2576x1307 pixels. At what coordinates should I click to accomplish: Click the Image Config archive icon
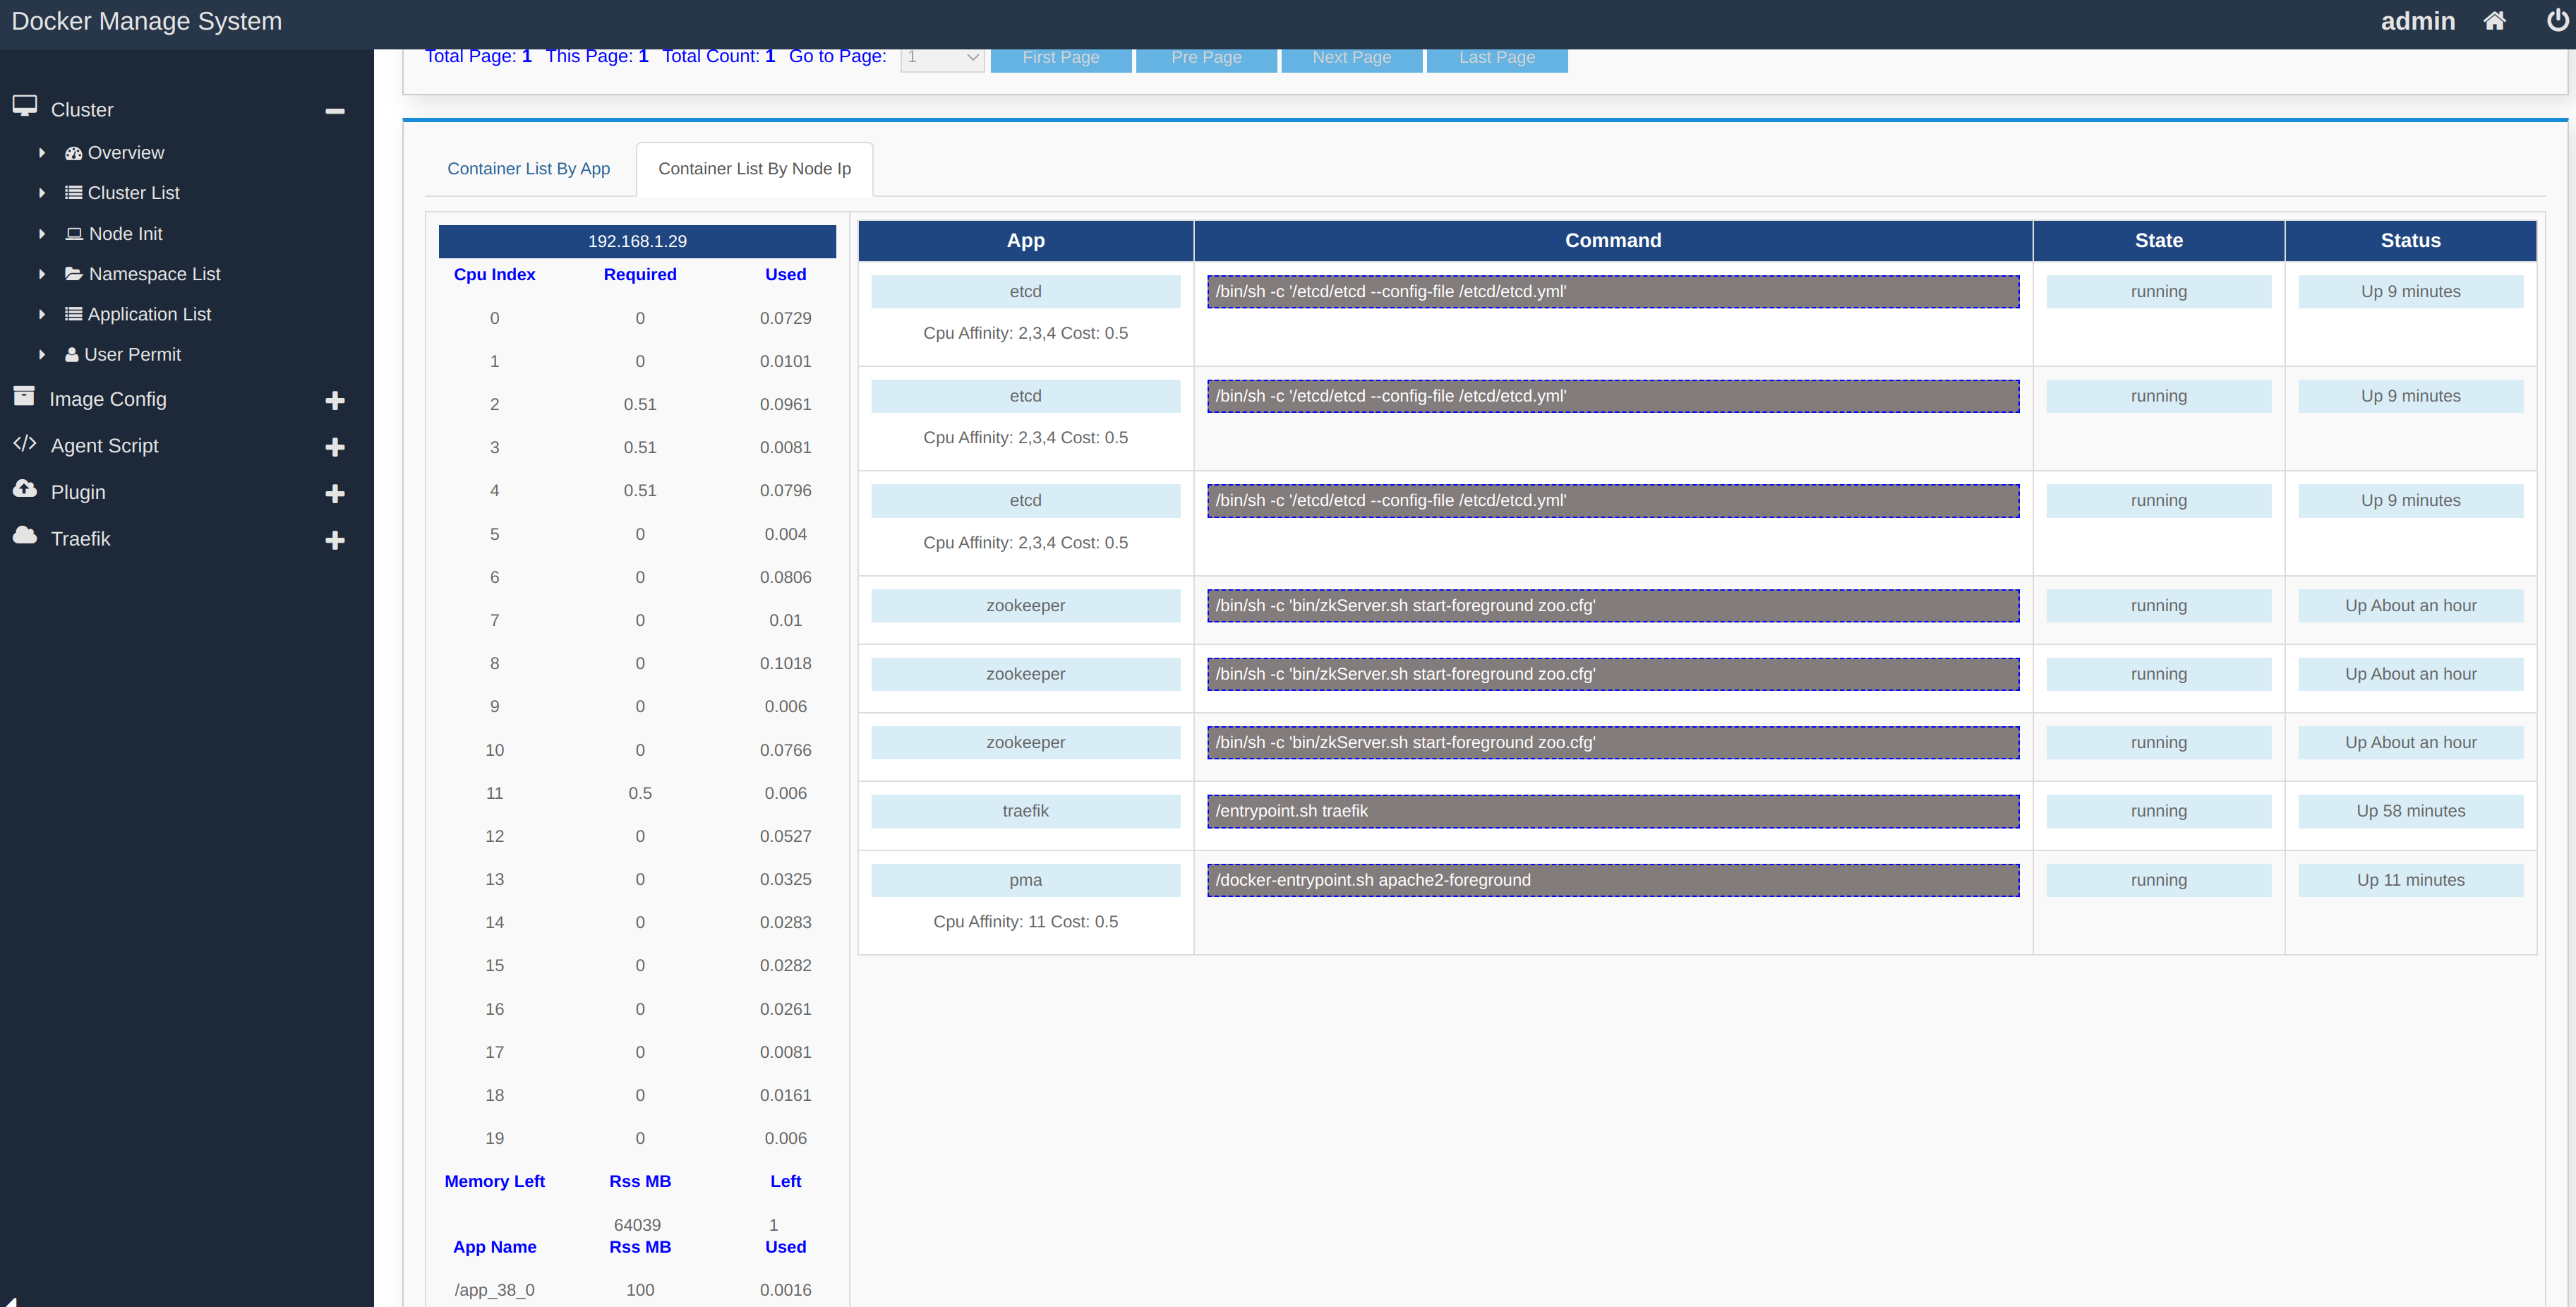click(24, 396)
